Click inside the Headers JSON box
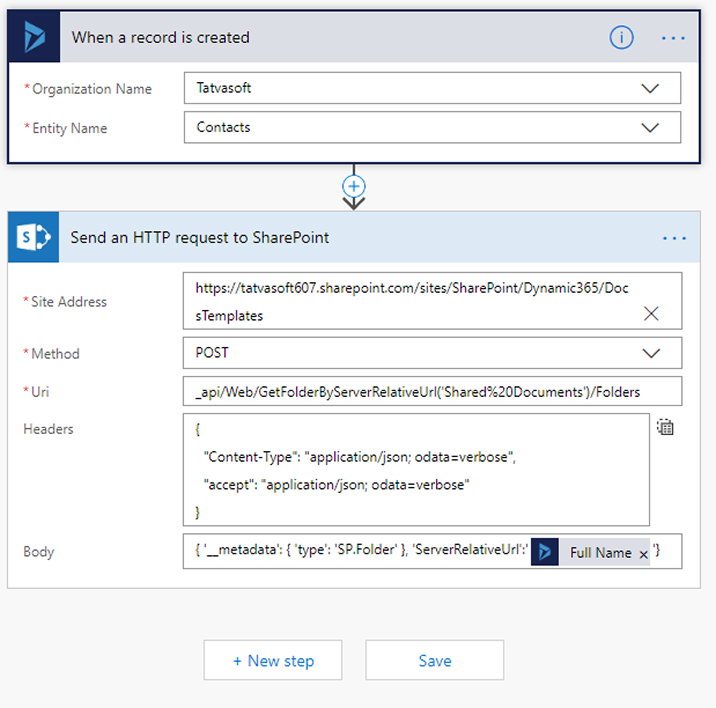716x708 pixels. pos(416,470)
